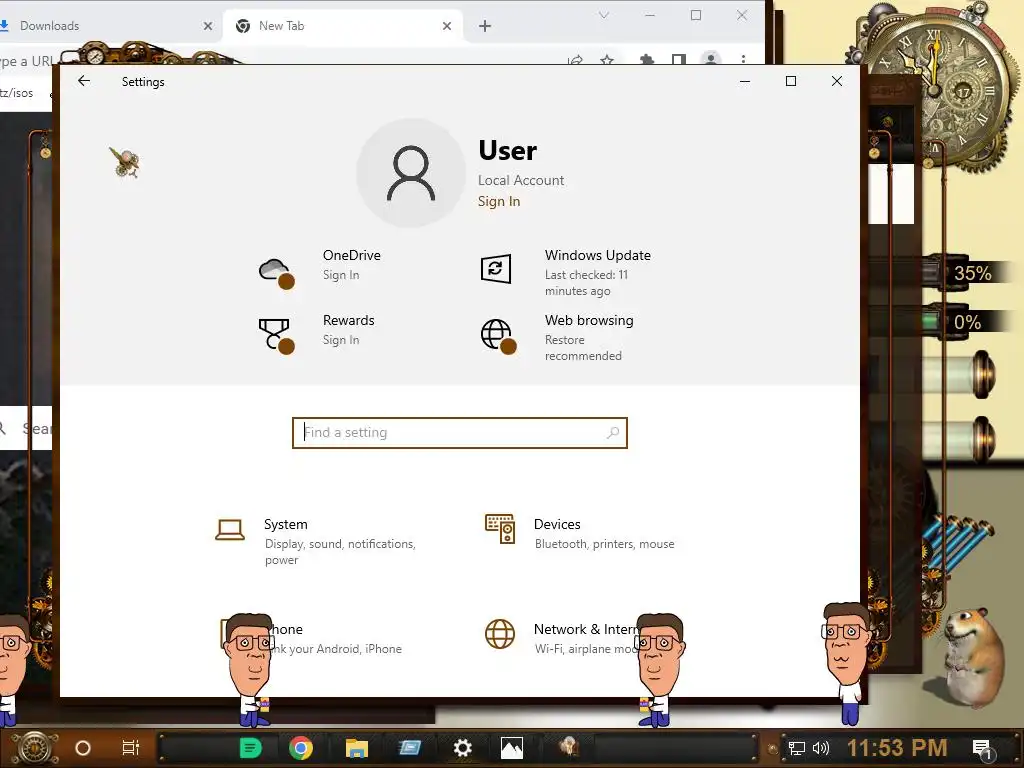Open the Phone settings category
Image resolution: width=1024 pixels, height=768 pixels.
pos(312,638)
